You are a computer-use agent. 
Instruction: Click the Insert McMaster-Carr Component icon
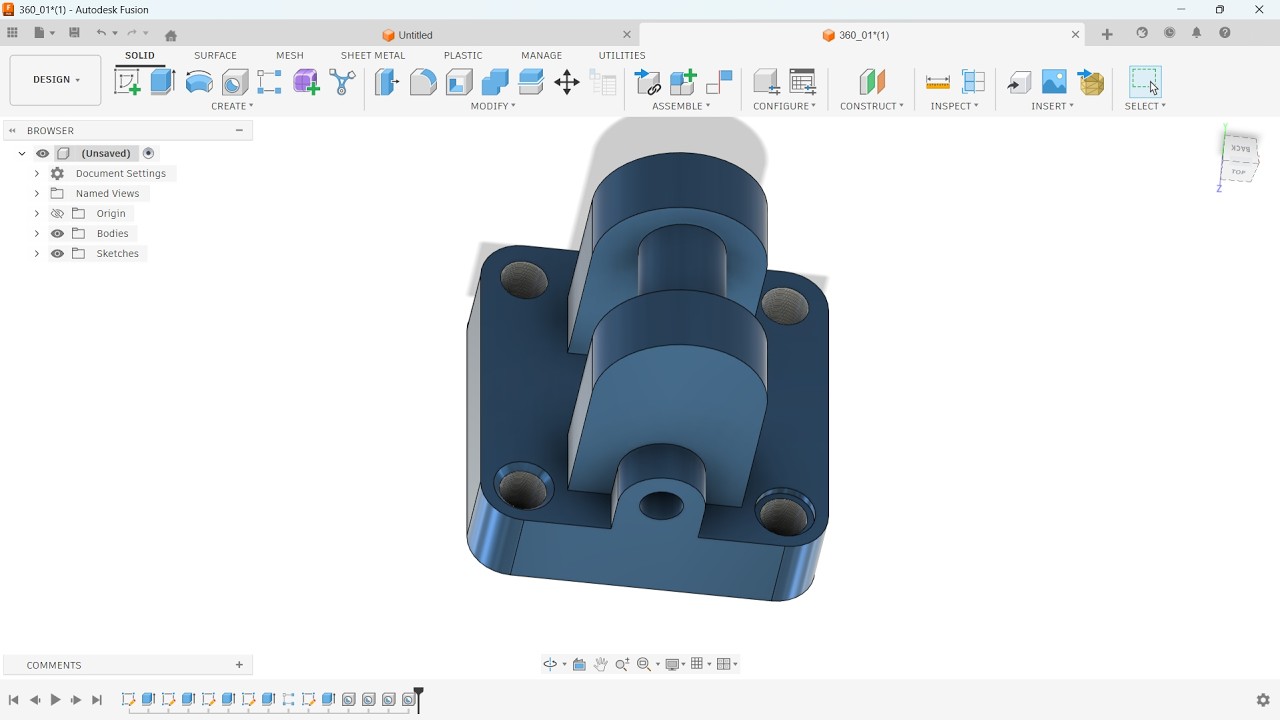tap(1091, 82)
